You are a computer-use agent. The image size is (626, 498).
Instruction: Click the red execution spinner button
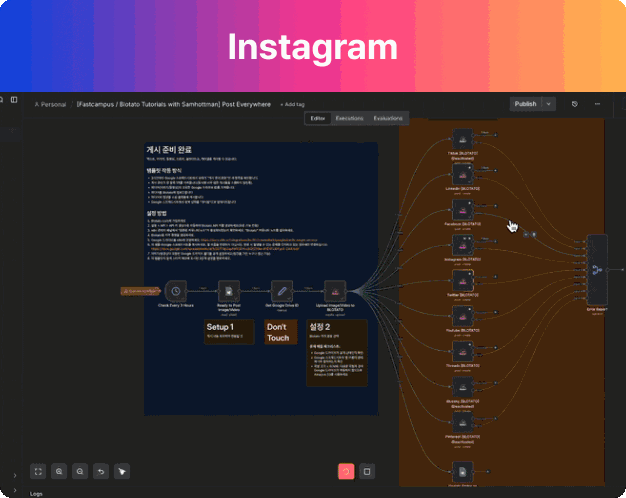click(x=346, y=472)
